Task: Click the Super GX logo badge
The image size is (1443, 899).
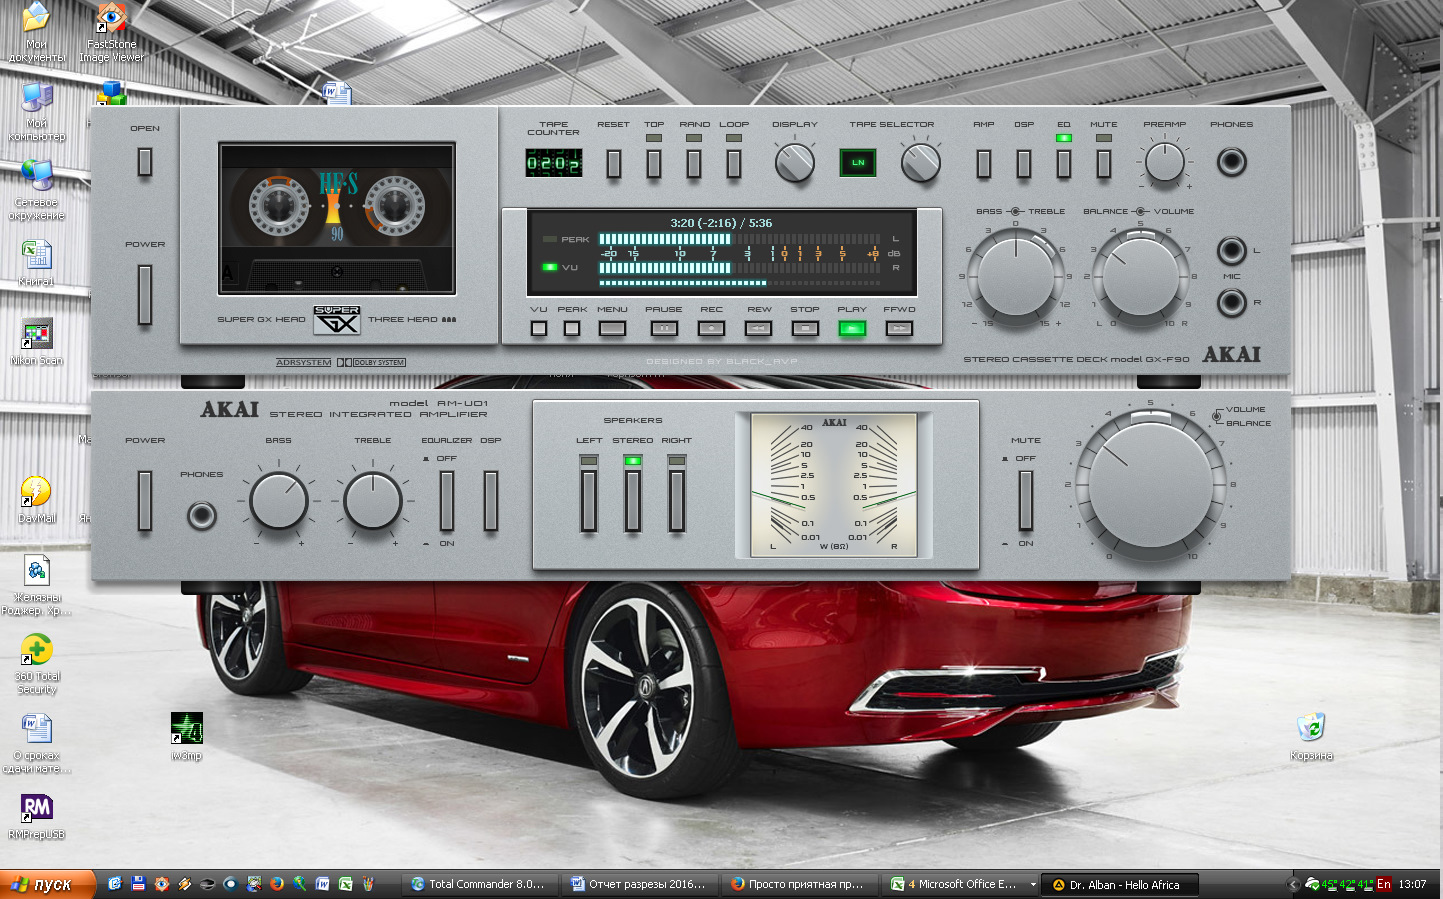Action: coord(337,319)
